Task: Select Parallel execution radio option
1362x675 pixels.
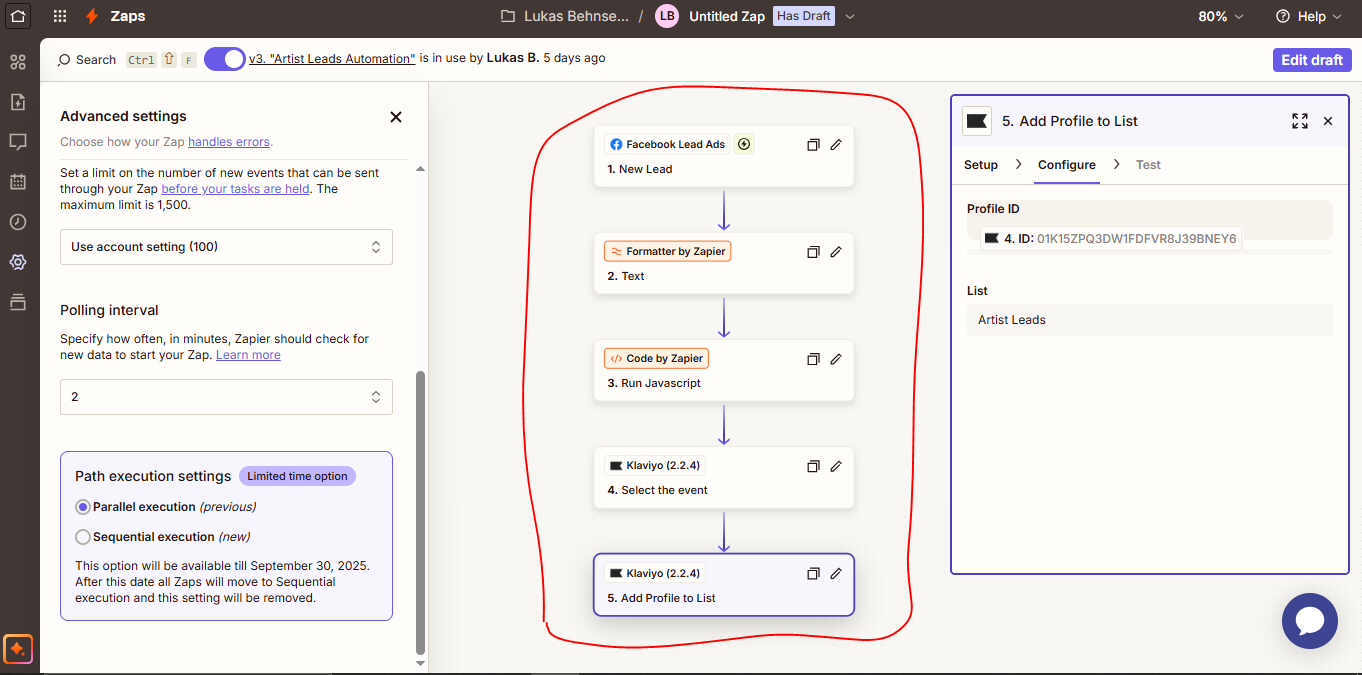Action: click(83, 507)
